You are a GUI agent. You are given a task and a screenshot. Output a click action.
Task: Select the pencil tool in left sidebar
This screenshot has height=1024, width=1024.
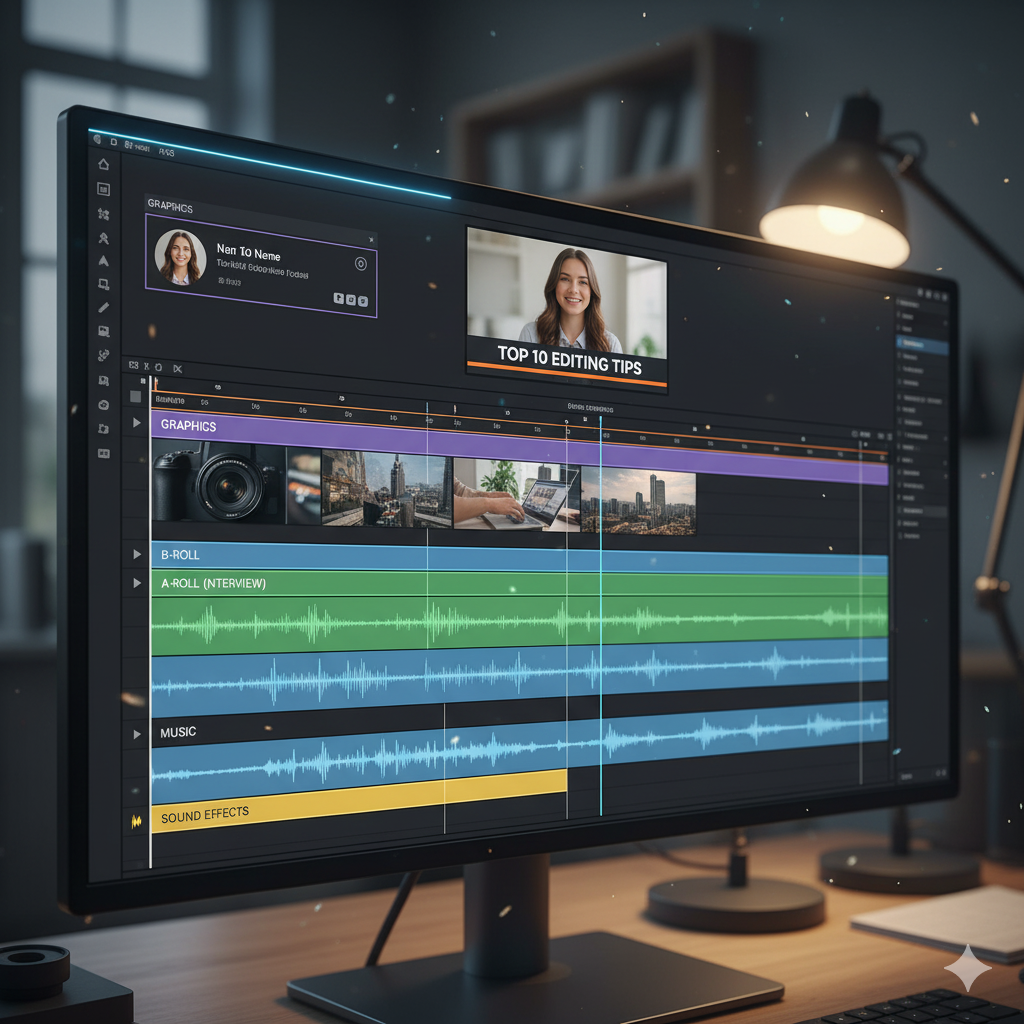(x=103, y=307)
